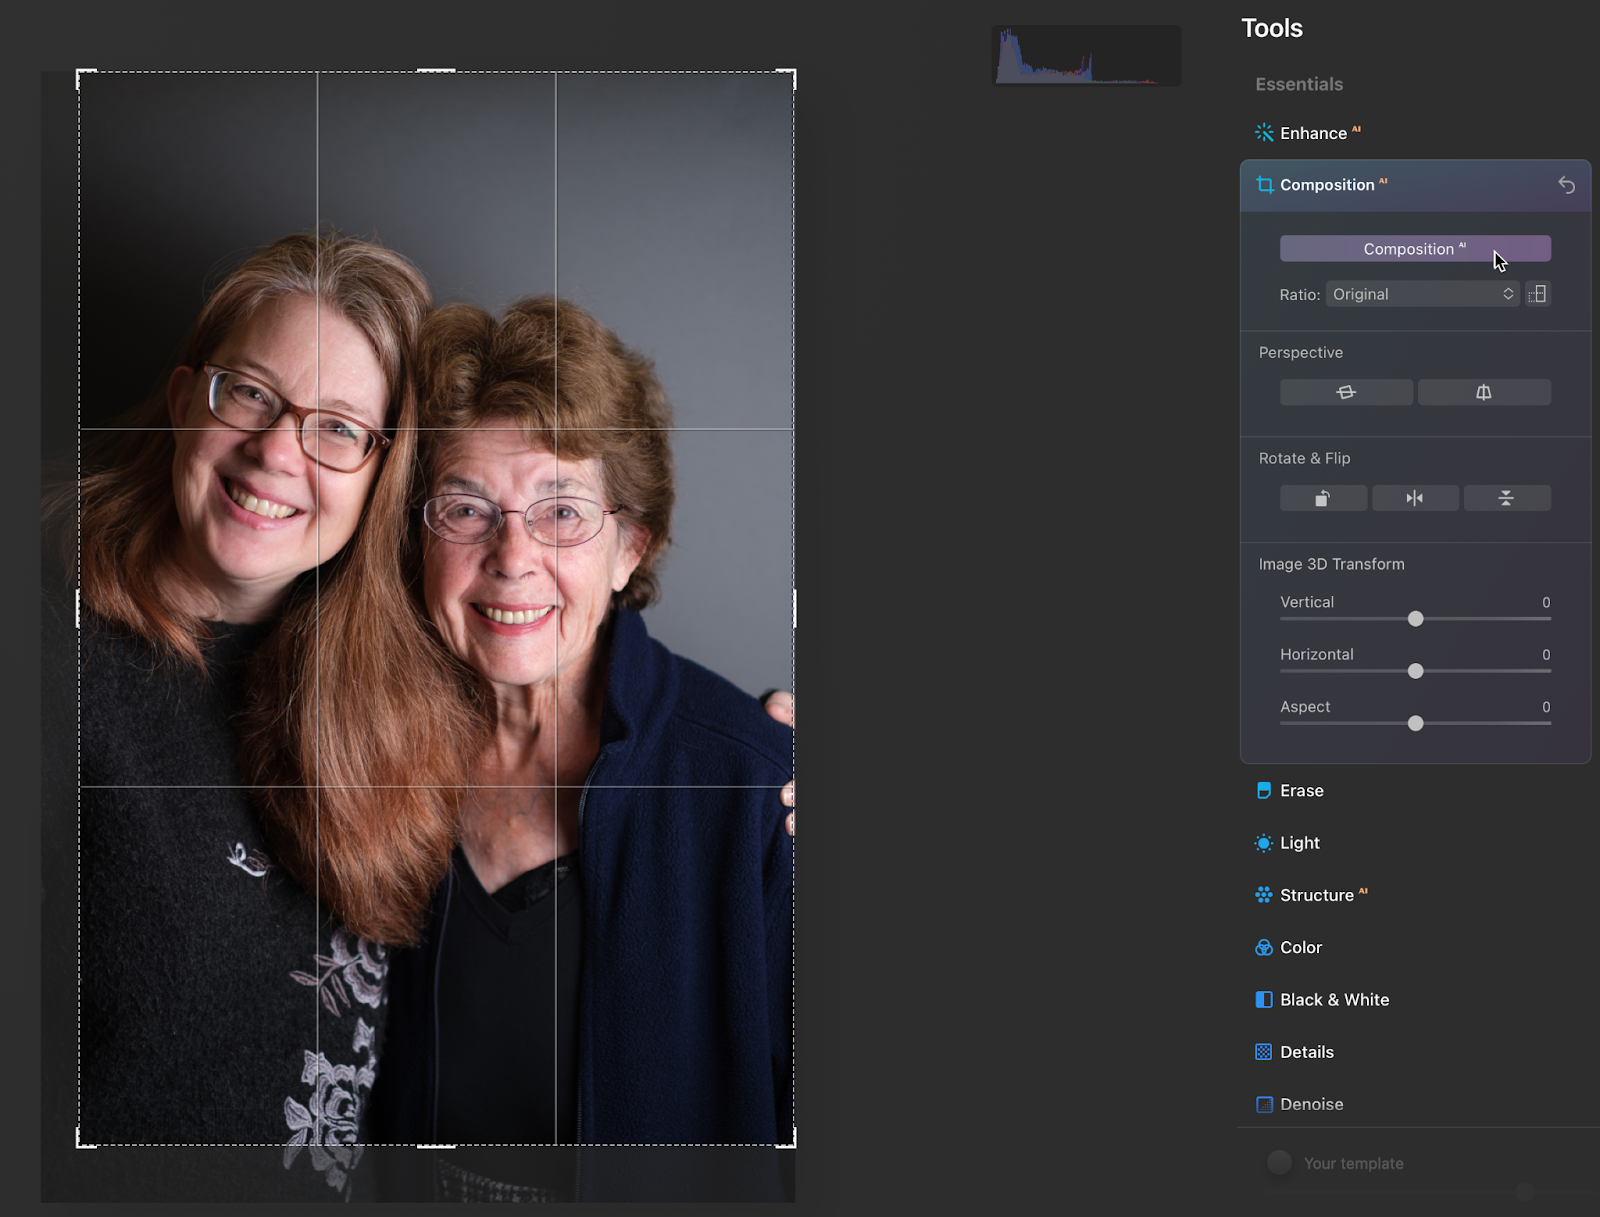
Task: Click the Vertical value field showing 0
Action: (x=1546, y=602)
